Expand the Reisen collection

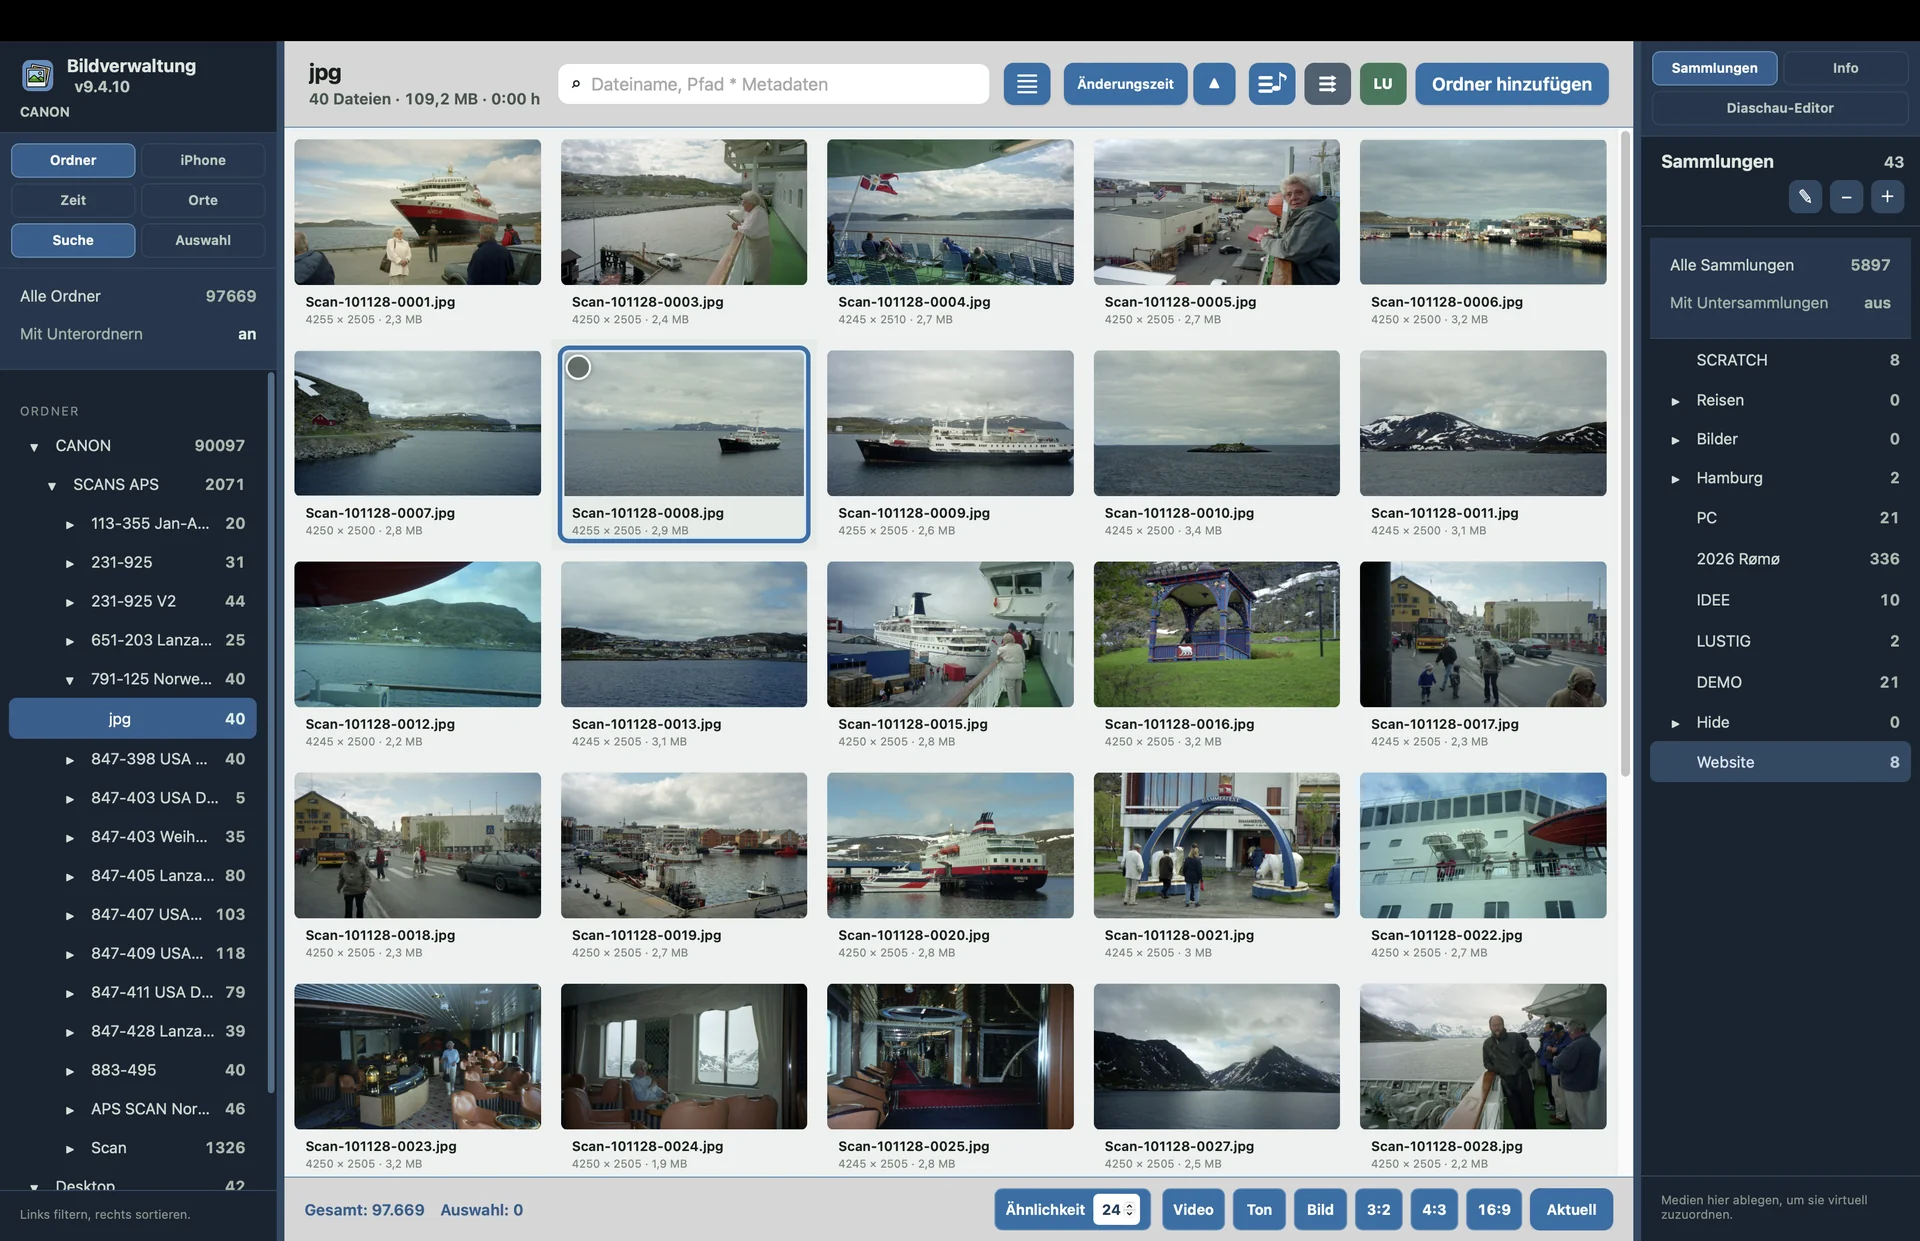[x=1675, y=401]
